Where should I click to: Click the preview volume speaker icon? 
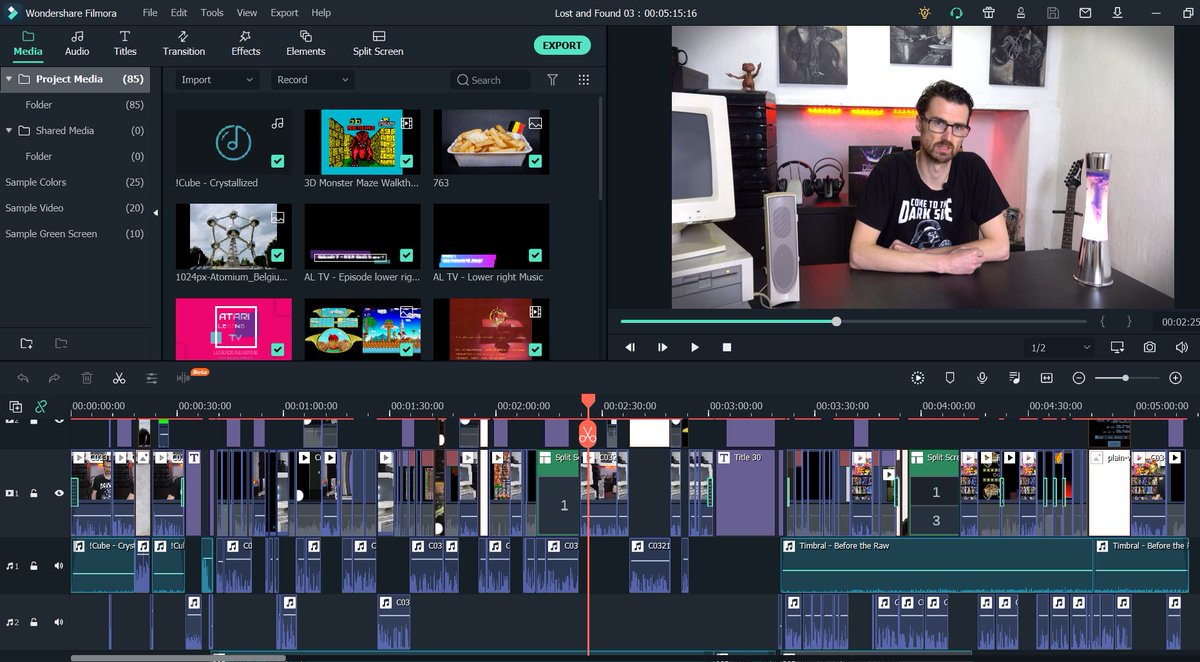pyautogui.click(x=1182, y=347)
